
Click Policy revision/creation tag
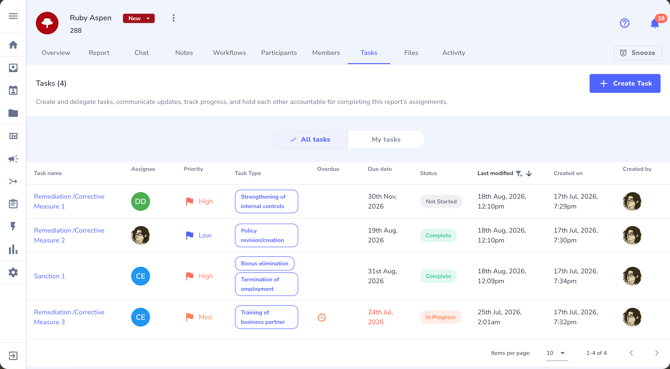click(266, 235)
